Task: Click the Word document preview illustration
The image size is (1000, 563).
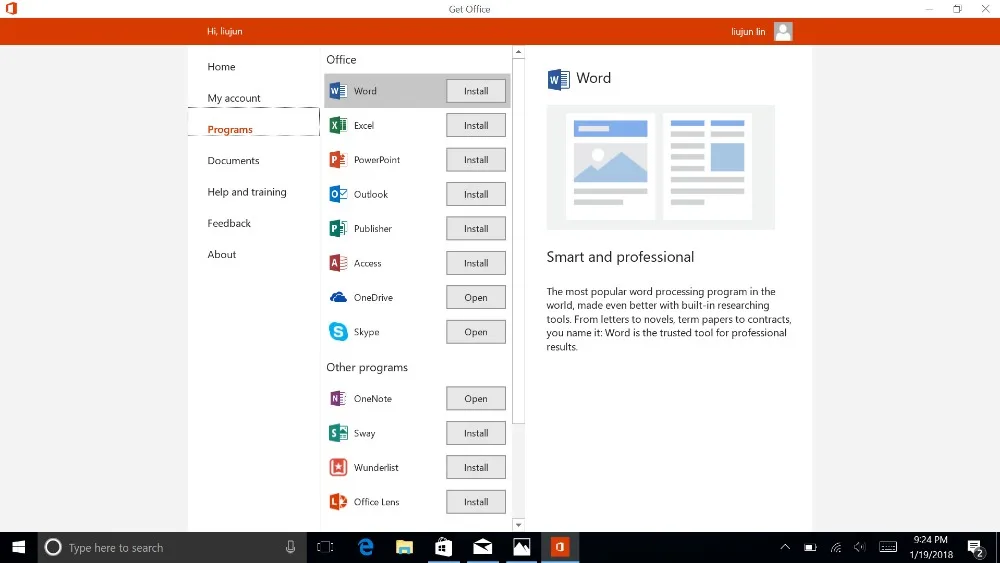Action: click(x=661, y=167)
